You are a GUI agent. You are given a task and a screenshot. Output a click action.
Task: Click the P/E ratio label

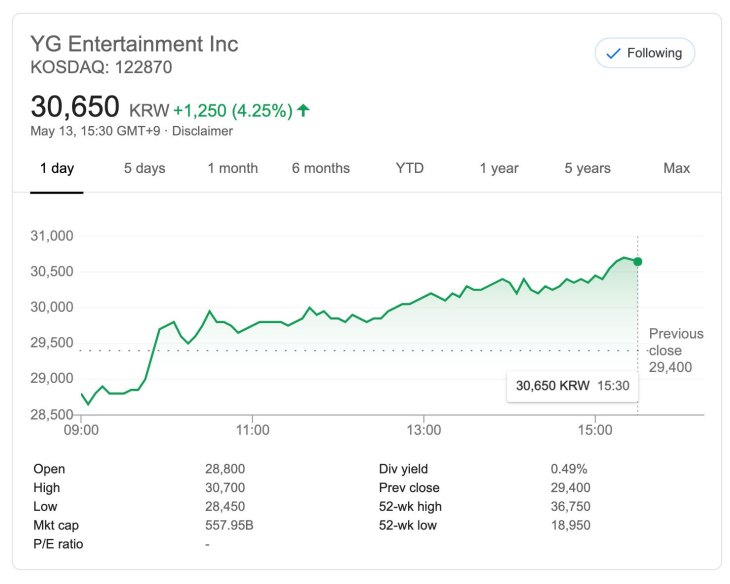point(58,544)
